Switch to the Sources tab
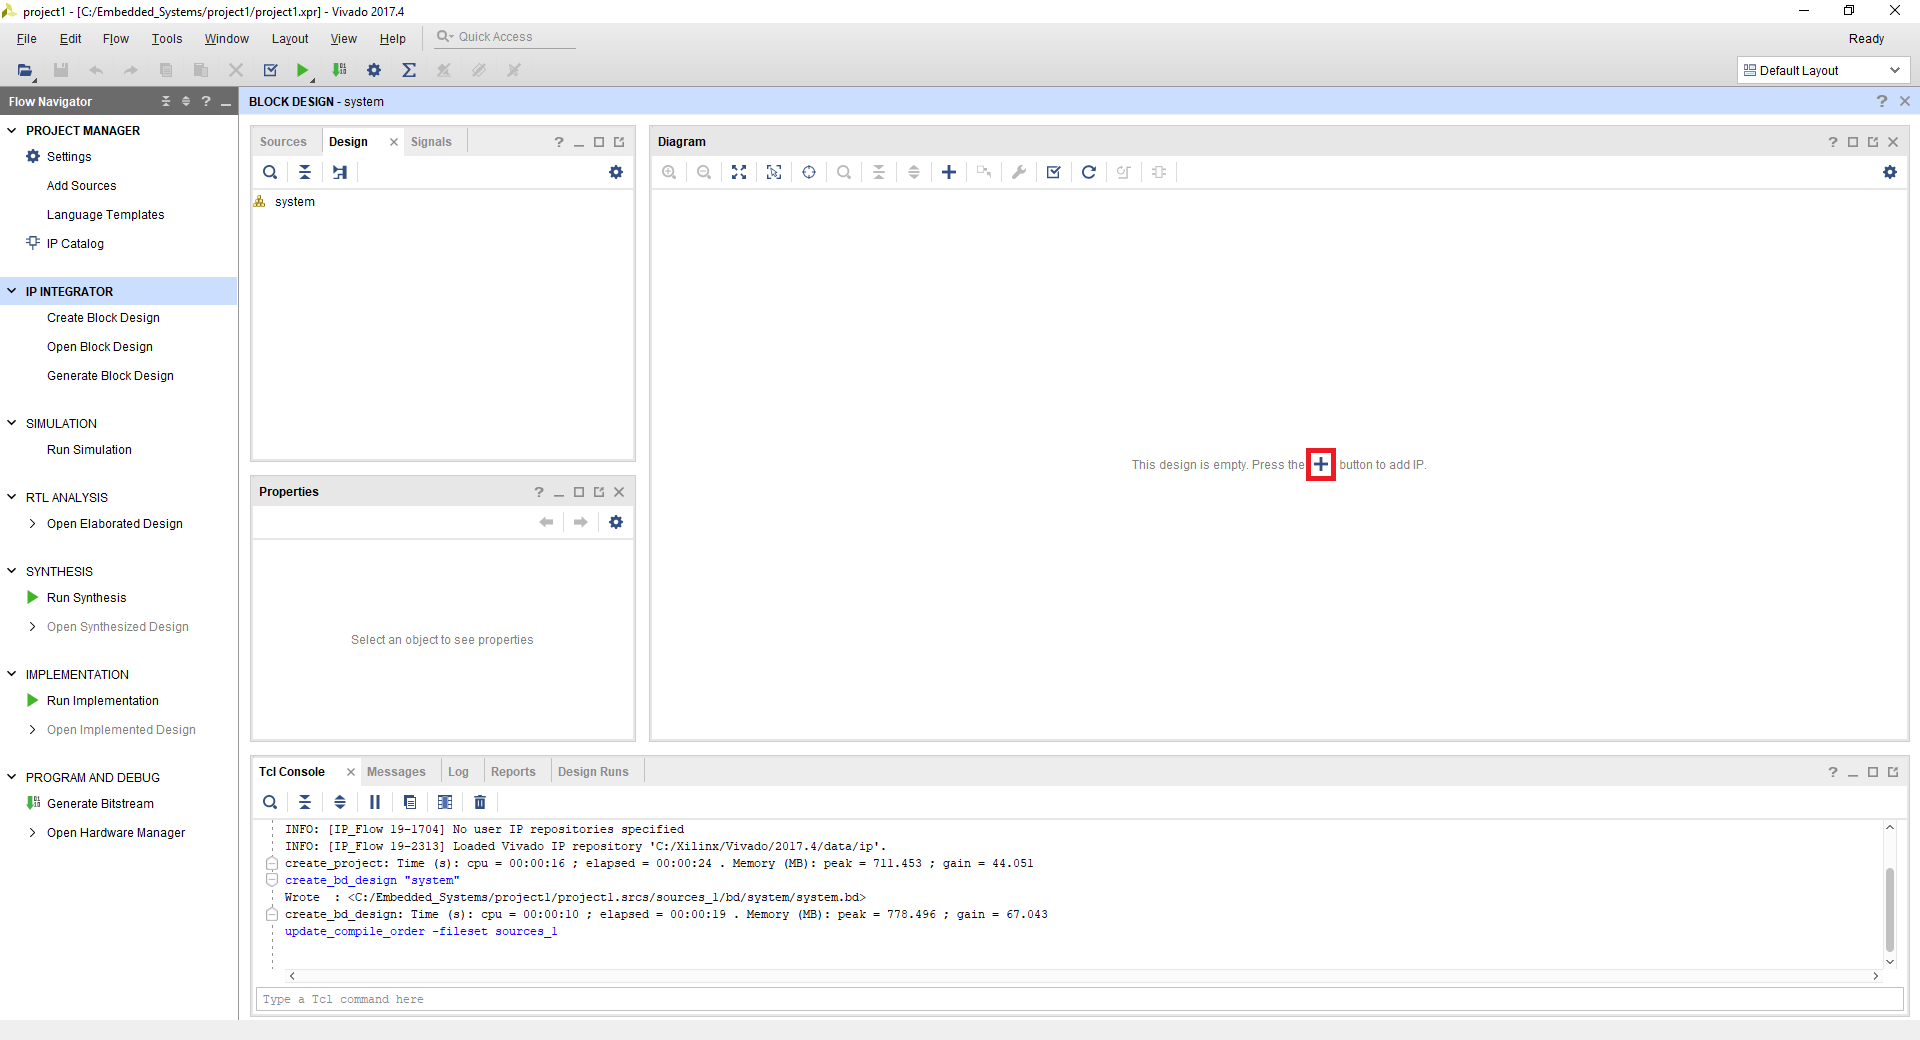1920x1040 pixels. (x=283, y=142)
